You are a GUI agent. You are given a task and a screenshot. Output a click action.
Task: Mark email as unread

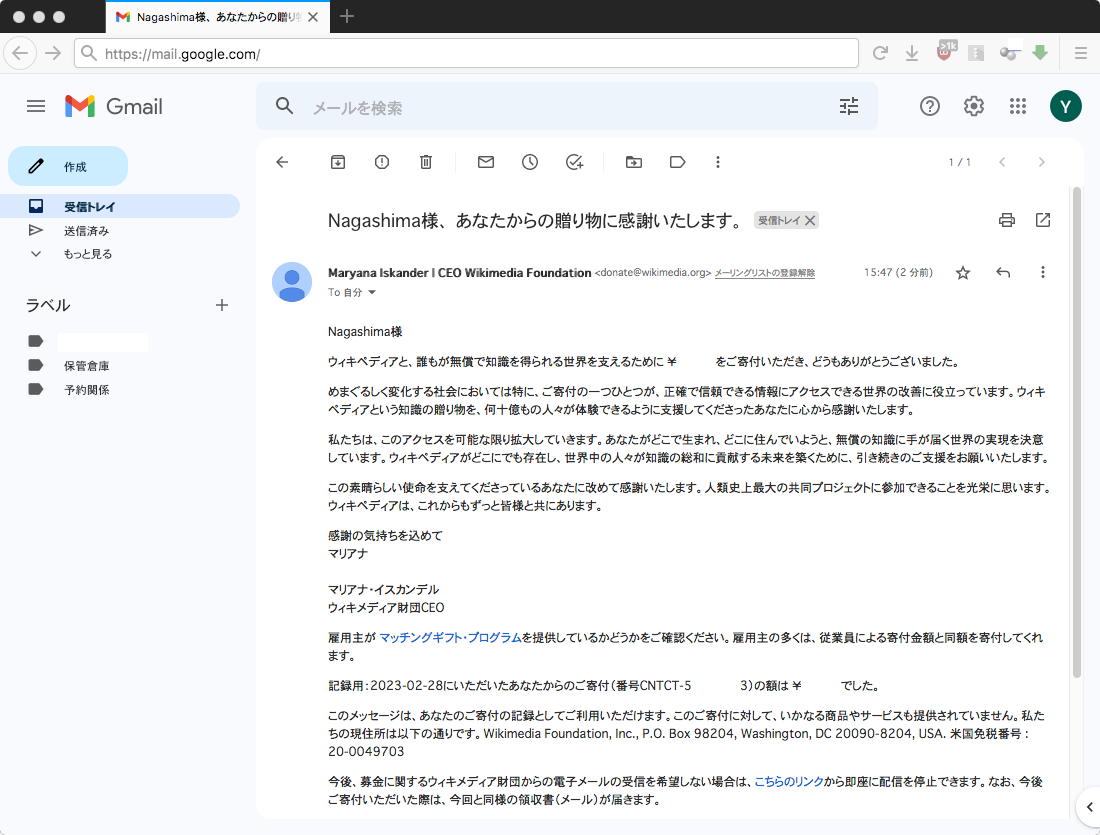485,162
